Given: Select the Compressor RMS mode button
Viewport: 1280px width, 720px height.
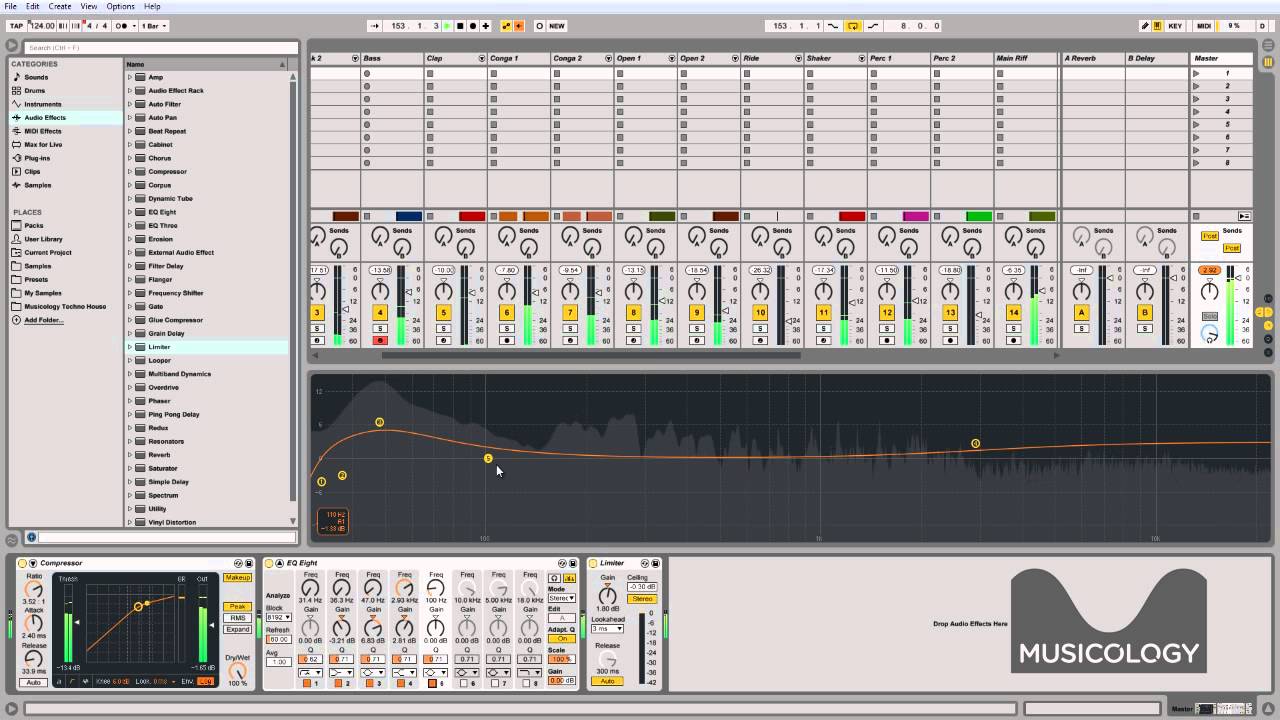Looking at the screenshot, I should [237, 618].
